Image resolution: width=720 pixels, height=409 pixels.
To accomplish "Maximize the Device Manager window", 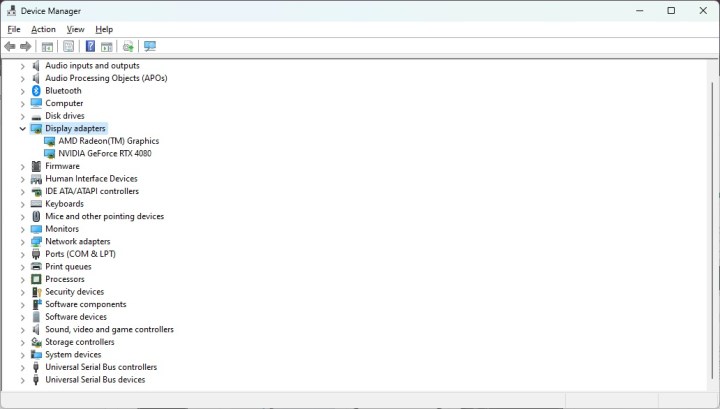I will (x=671, y=11).
